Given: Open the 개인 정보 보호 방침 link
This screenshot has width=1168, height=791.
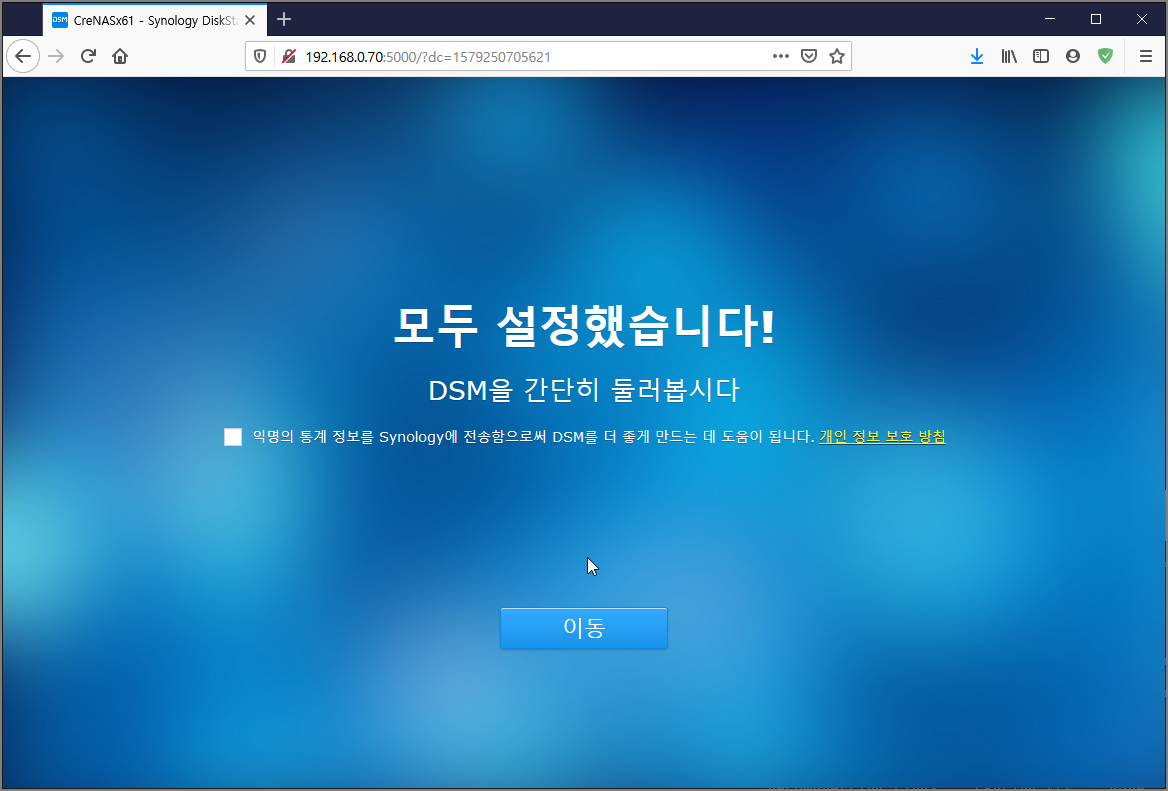Looking at the screenshot, I should click(882, 437).
